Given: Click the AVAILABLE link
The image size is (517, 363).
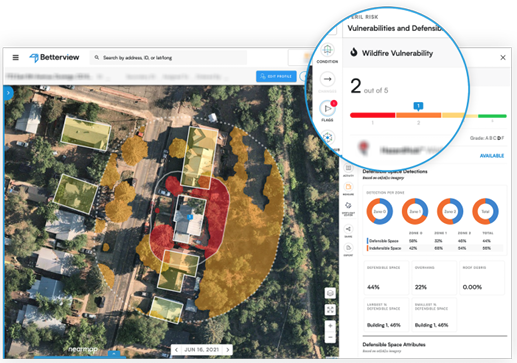Looking at the screenshot, I should click(x=492, y=156).
